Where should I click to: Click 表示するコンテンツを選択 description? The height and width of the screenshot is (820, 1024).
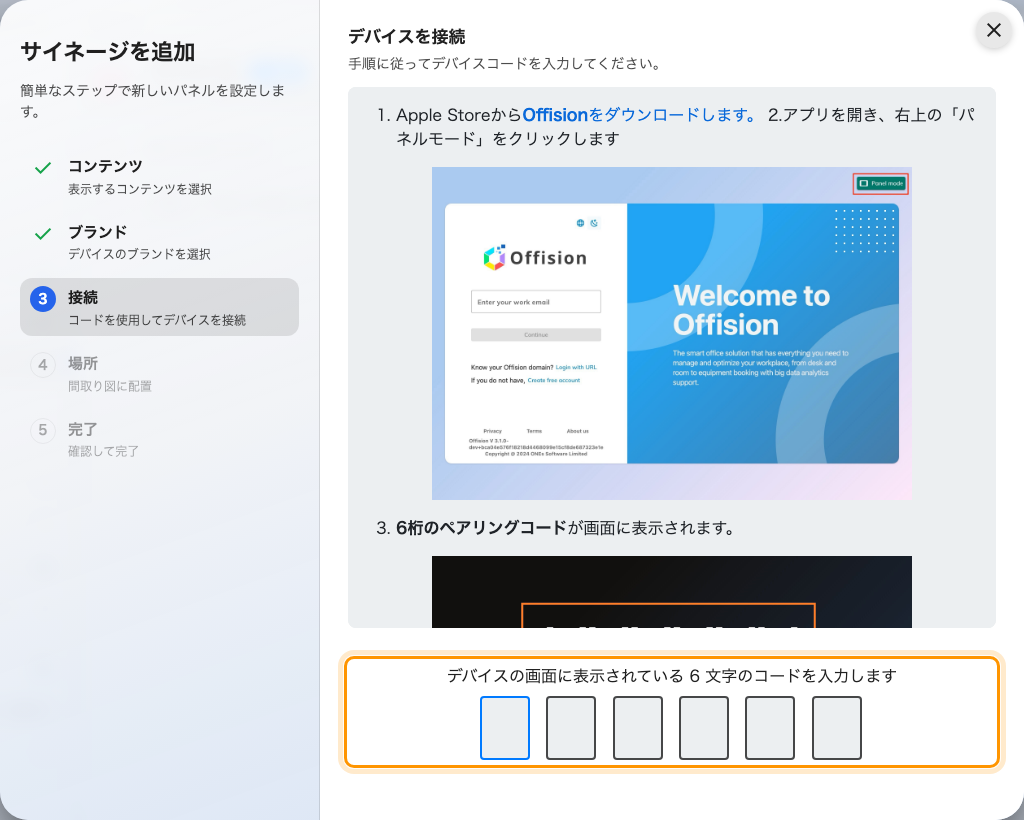coord(140,189)
